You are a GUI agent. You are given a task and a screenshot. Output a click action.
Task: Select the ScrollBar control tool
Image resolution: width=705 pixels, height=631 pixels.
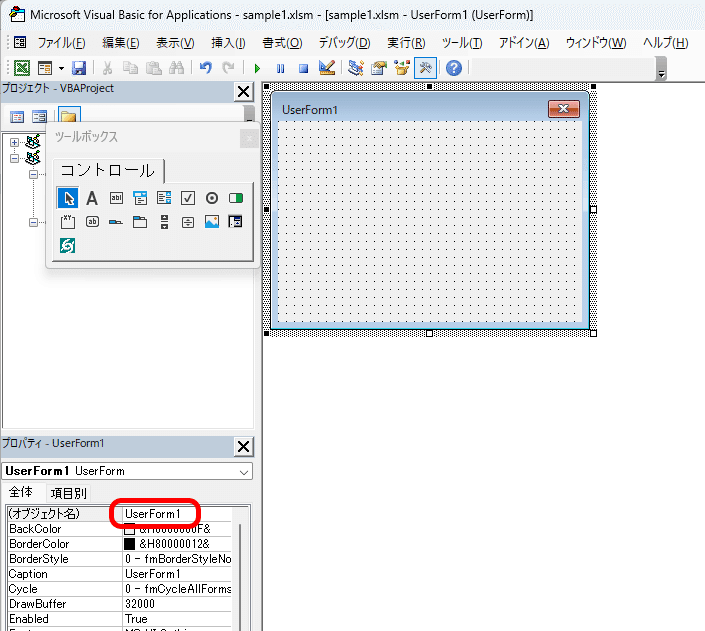pos(164,222)
